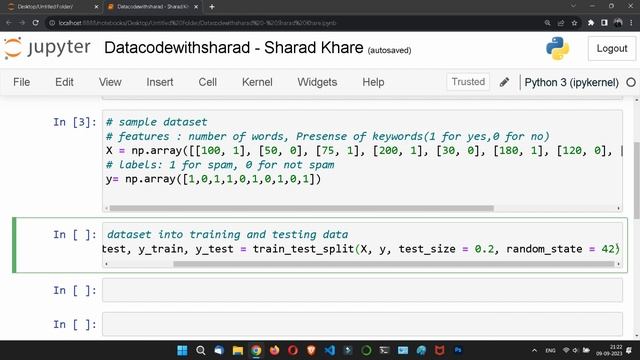Click into the last empty code cell
This screenshot has height=360, width=640.
point(362,324)
